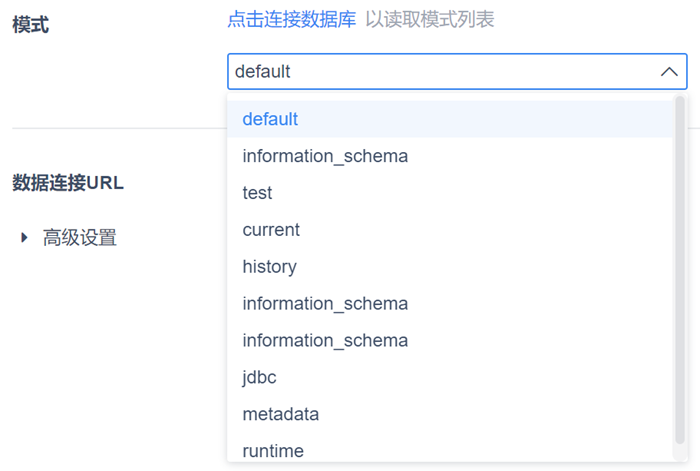This screenshot has height=471, width=700.
Task: Select the test schema option
Action: pyautogui.click(x=257, y=193)
